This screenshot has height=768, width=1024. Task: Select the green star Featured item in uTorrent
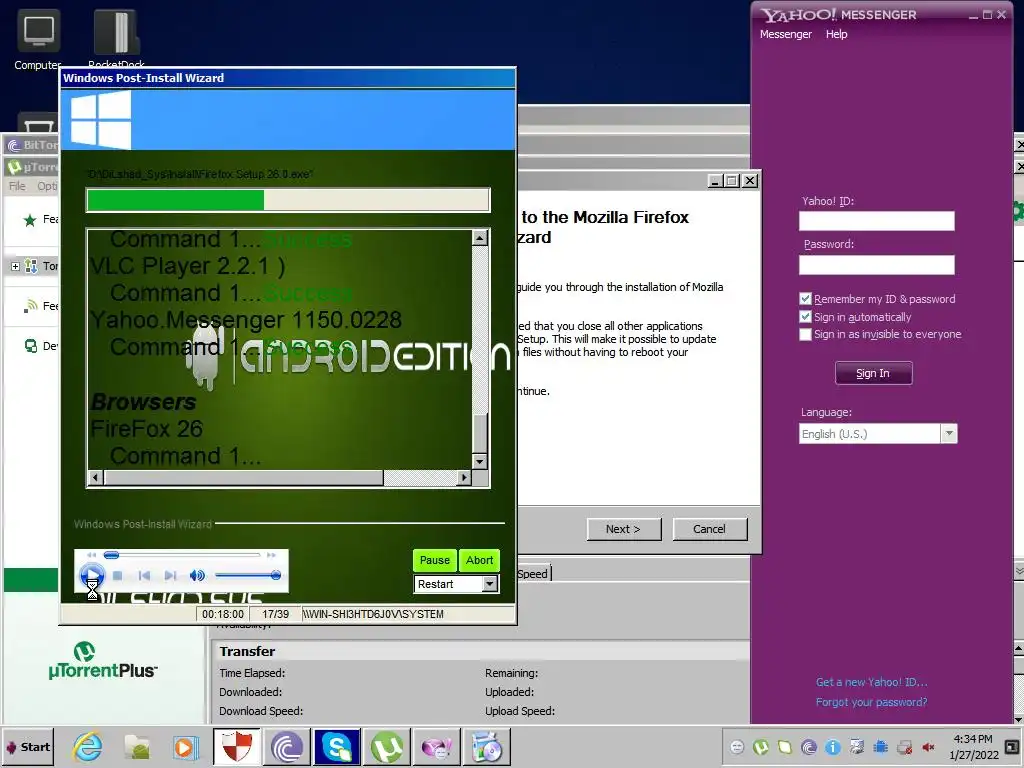click(29, 219)
